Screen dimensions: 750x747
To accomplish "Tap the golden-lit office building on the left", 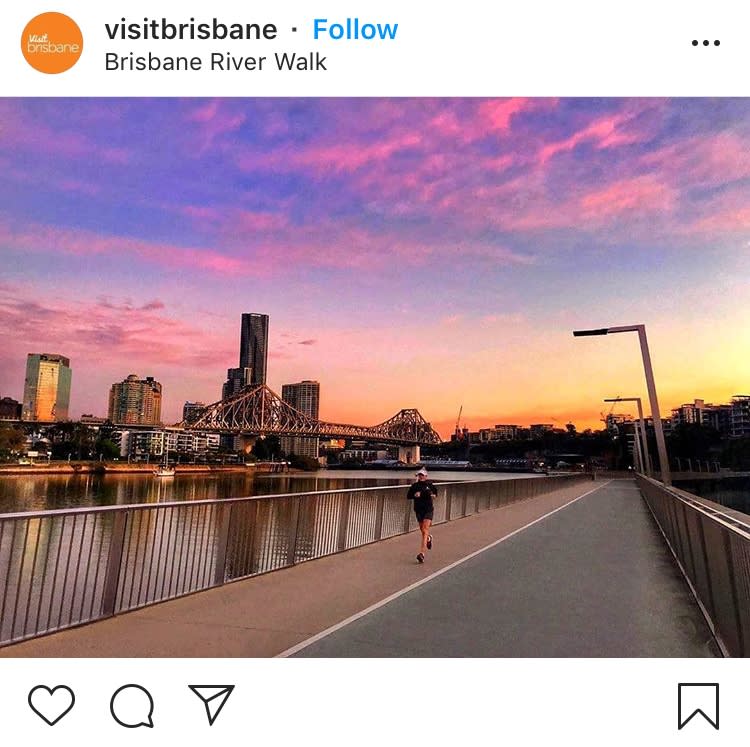I will pyautogui.click(x=46, y=387).
